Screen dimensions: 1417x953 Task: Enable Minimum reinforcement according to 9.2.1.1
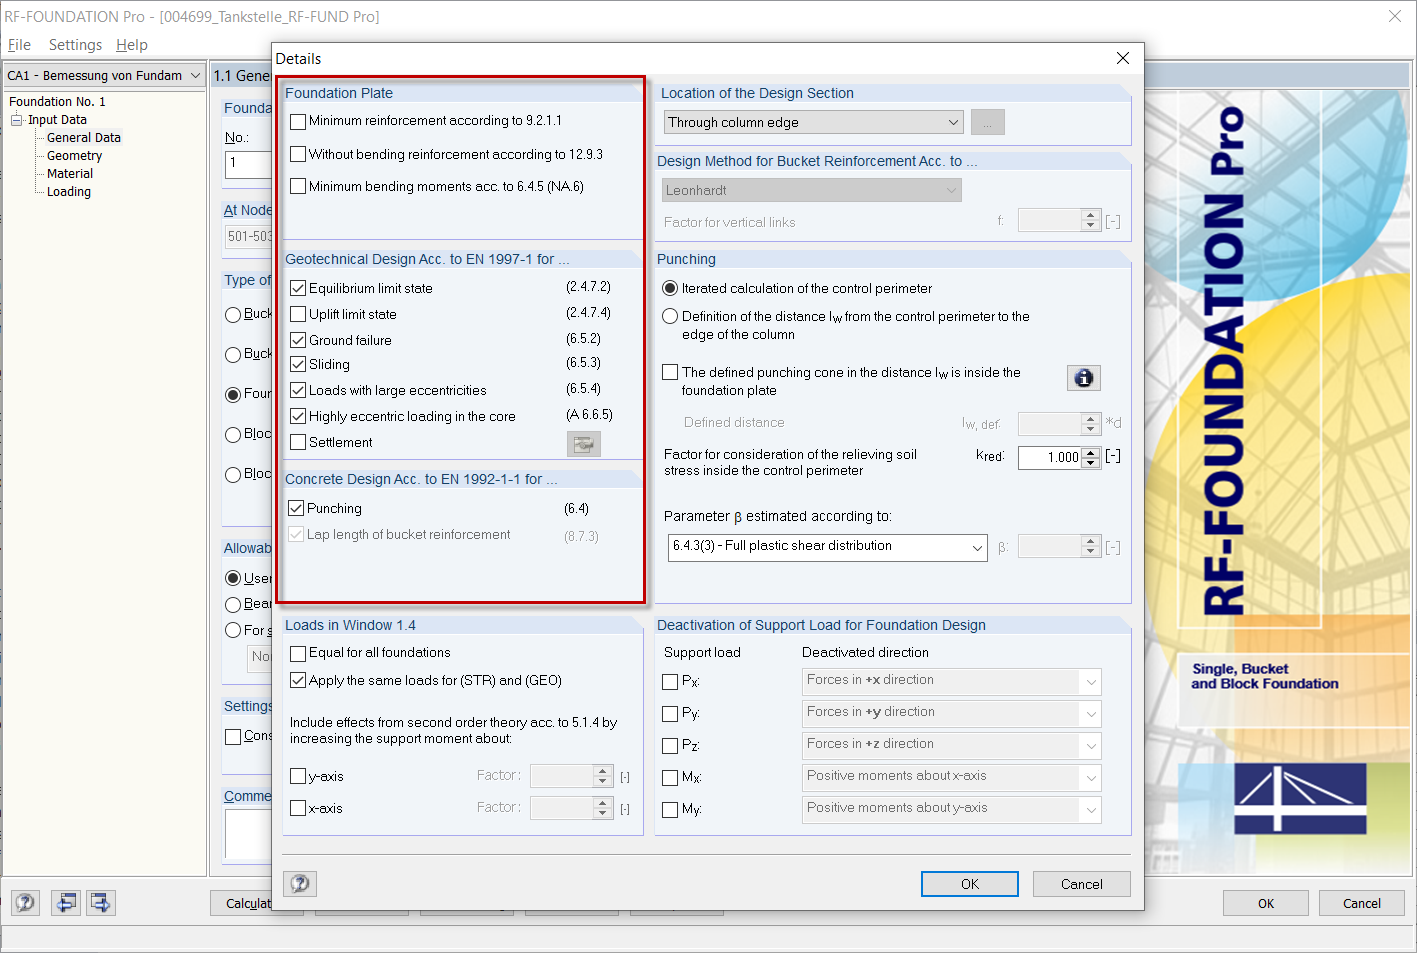coord(296,123)
